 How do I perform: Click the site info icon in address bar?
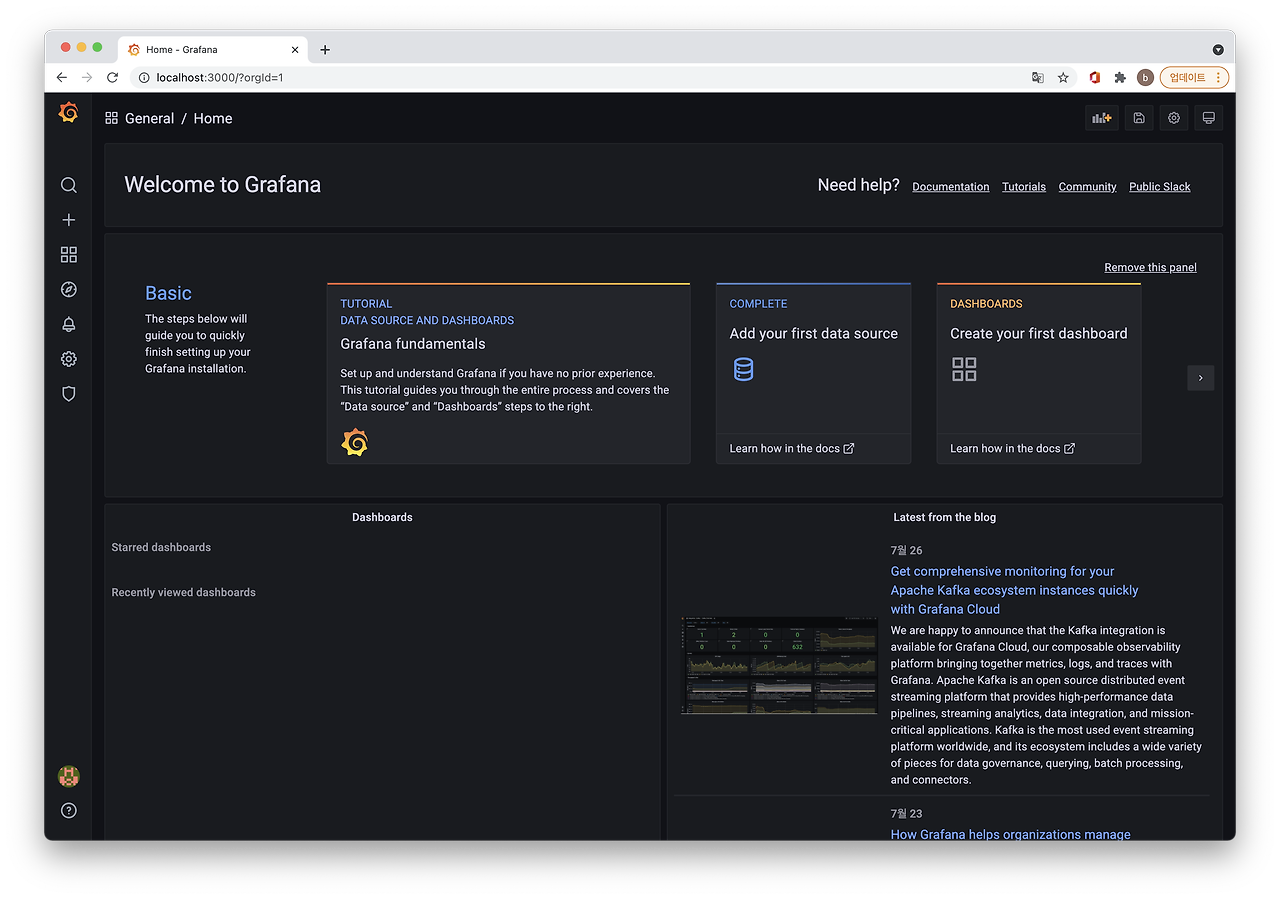click(x=143, y=77)
